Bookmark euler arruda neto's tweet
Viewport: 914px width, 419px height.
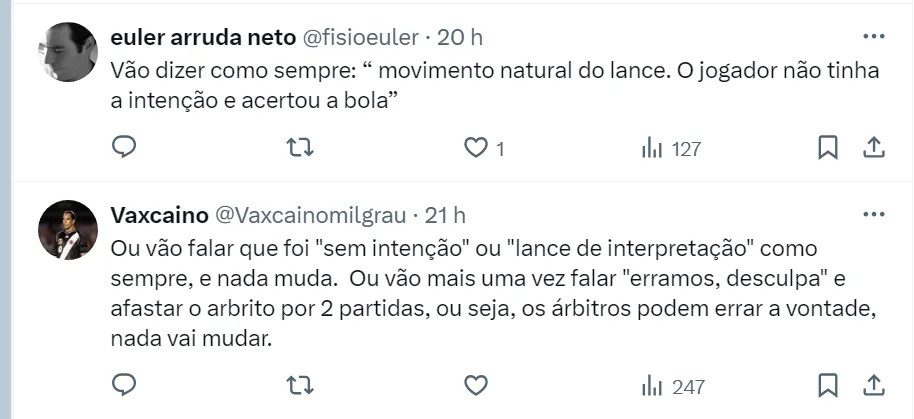pyautogui.click(x=828, y=148)
